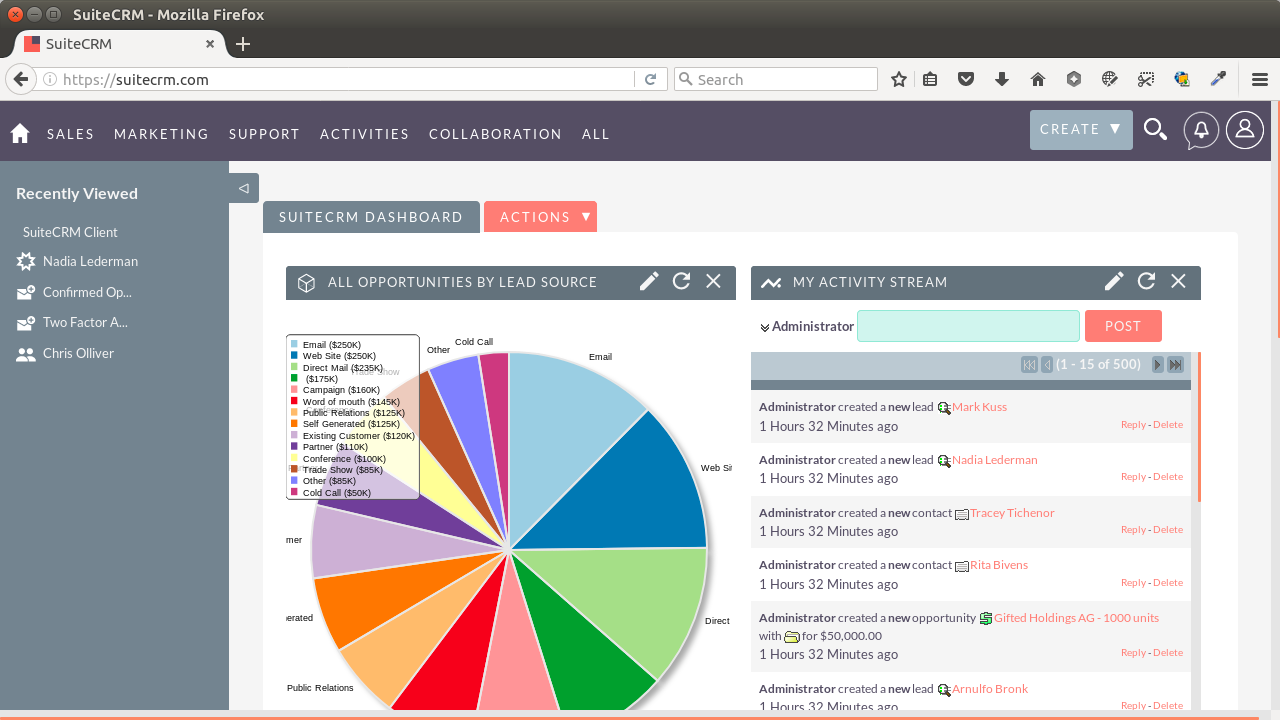Image resolution: width=1280 pixels, height=720 pixels.
Task: Edit the All Opportunities dashlet with the pencil icon
Action: point(649,281)
